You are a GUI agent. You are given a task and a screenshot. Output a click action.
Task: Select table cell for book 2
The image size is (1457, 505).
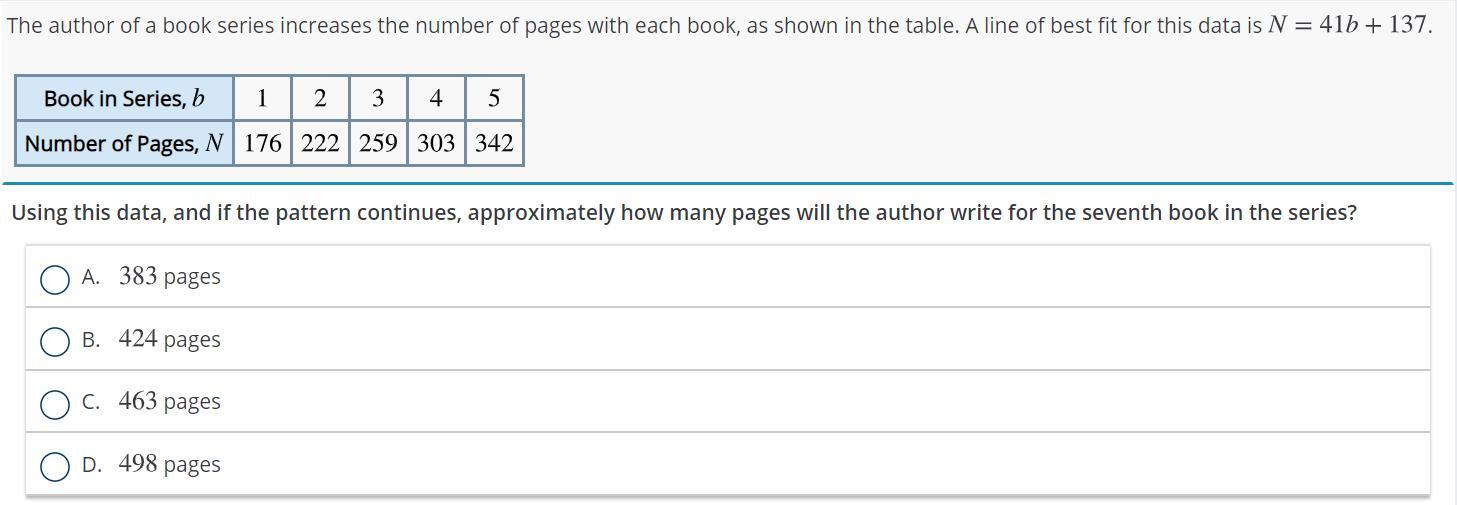pos(320,98)
